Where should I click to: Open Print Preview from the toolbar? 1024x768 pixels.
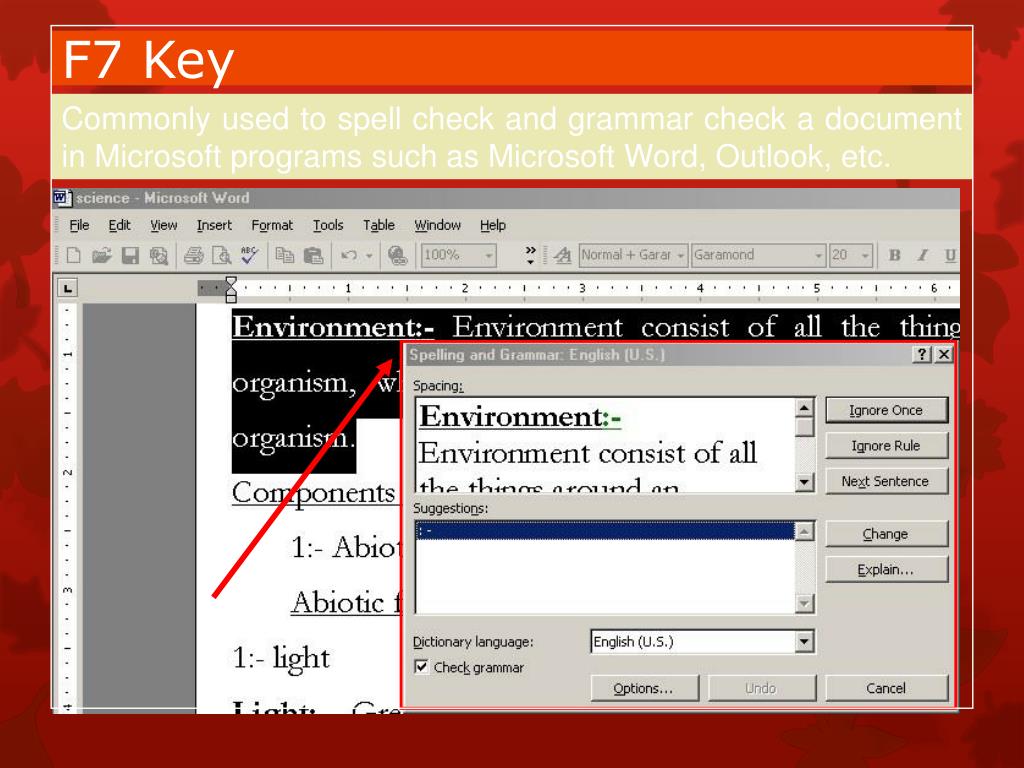tap(221, 255)
